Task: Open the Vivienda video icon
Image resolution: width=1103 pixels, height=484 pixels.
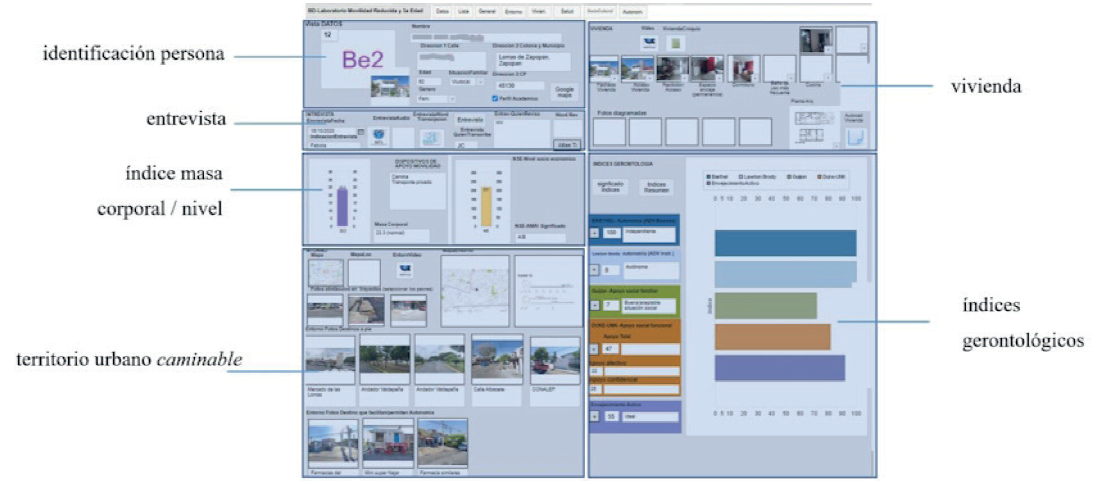Action: 648,43
